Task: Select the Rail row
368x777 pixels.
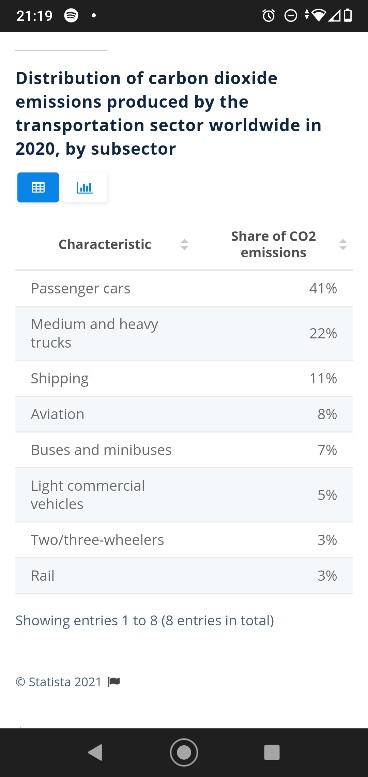Action: (x=184, y=576)
